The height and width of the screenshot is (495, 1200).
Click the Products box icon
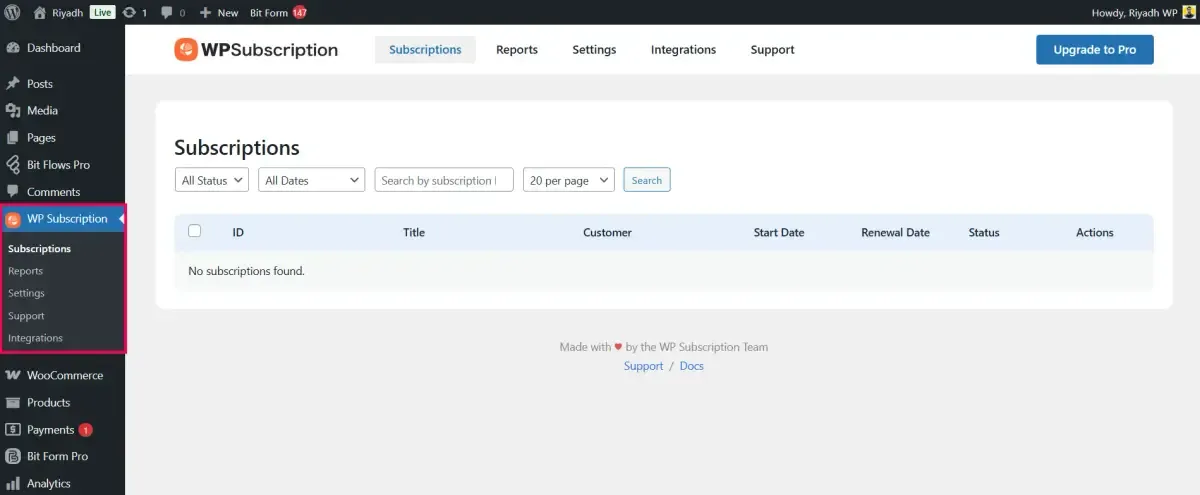[x=13, y=403]
